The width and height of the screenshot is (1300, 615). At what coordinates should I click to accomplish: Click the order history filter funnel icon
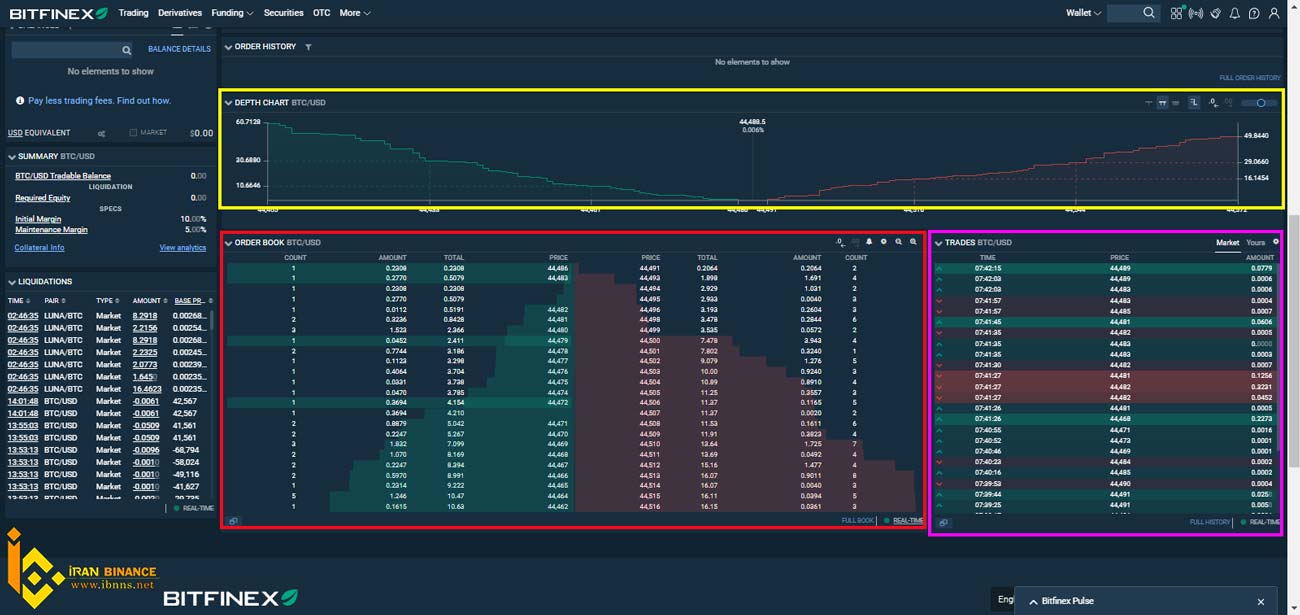pos(308,47)
